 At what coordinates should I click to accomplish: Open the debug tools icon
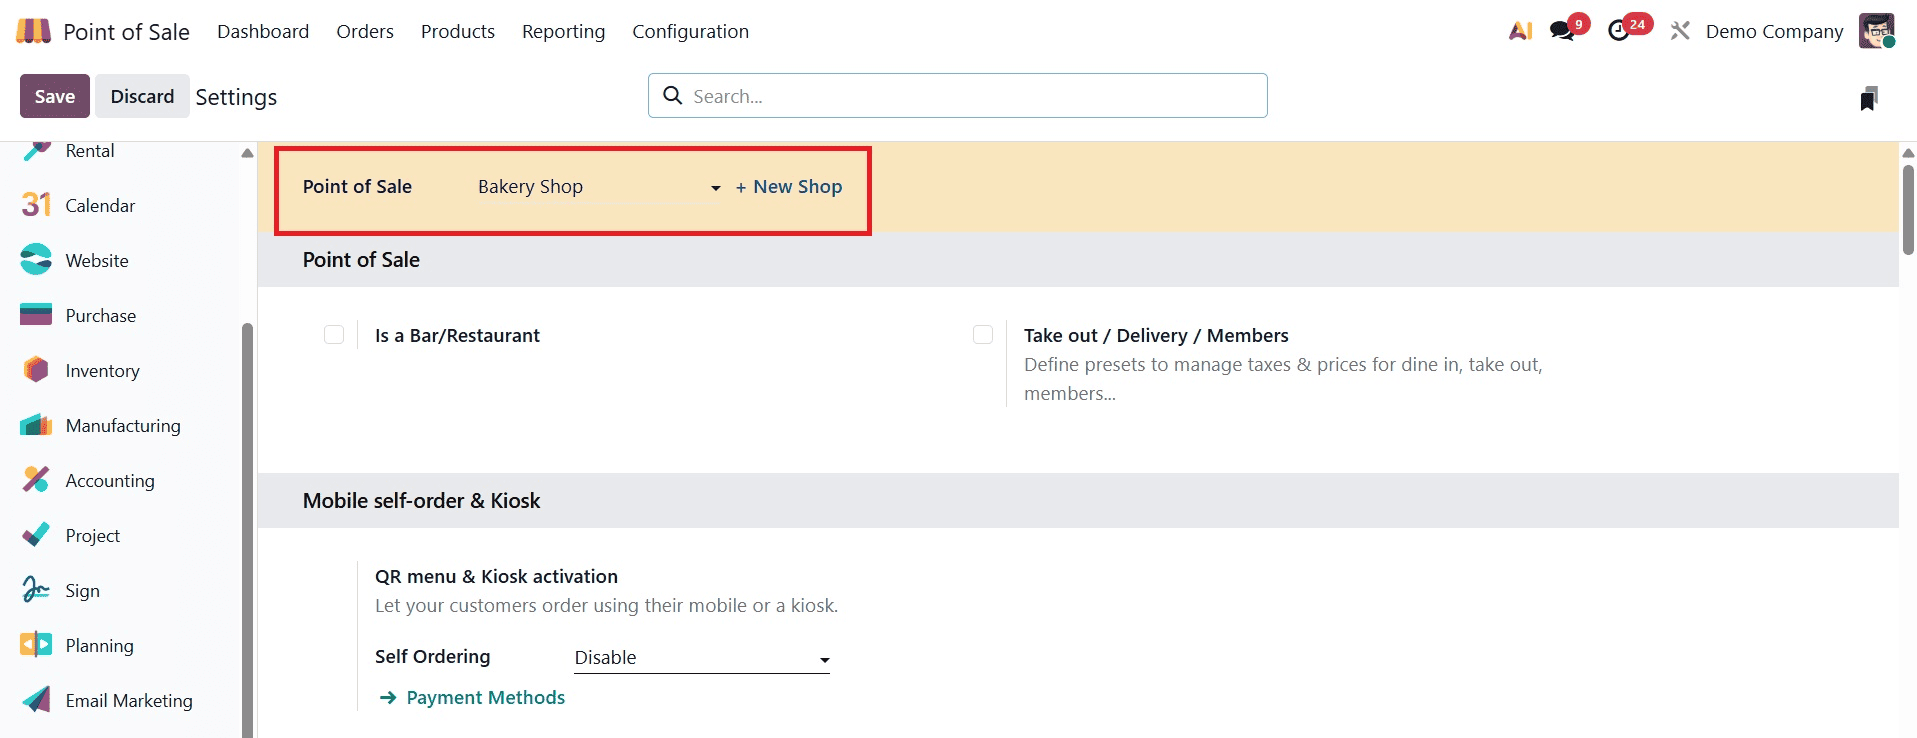point(1680,31)
